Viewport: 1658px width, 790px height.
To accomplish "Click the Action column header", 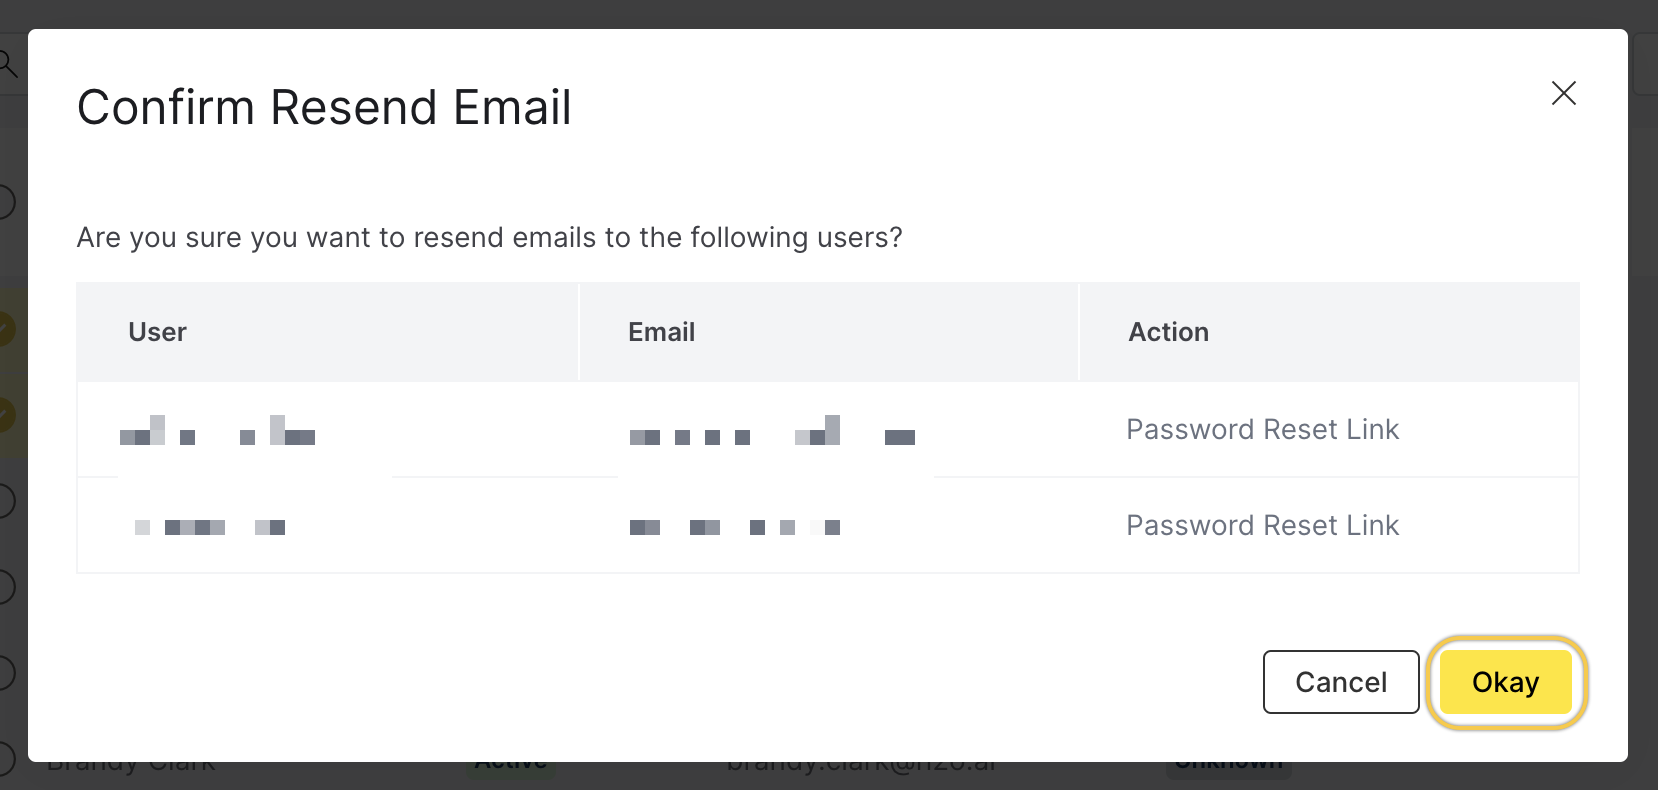I will click(1168, 332).
